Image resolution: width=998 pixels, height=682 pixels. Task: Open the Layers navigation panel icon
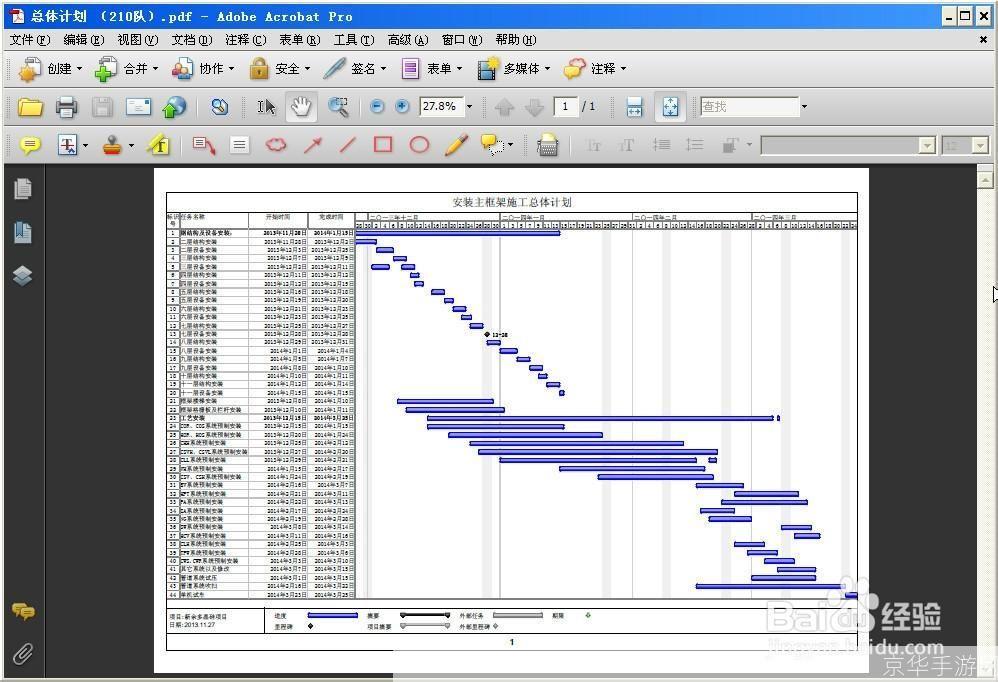[23, 275]
